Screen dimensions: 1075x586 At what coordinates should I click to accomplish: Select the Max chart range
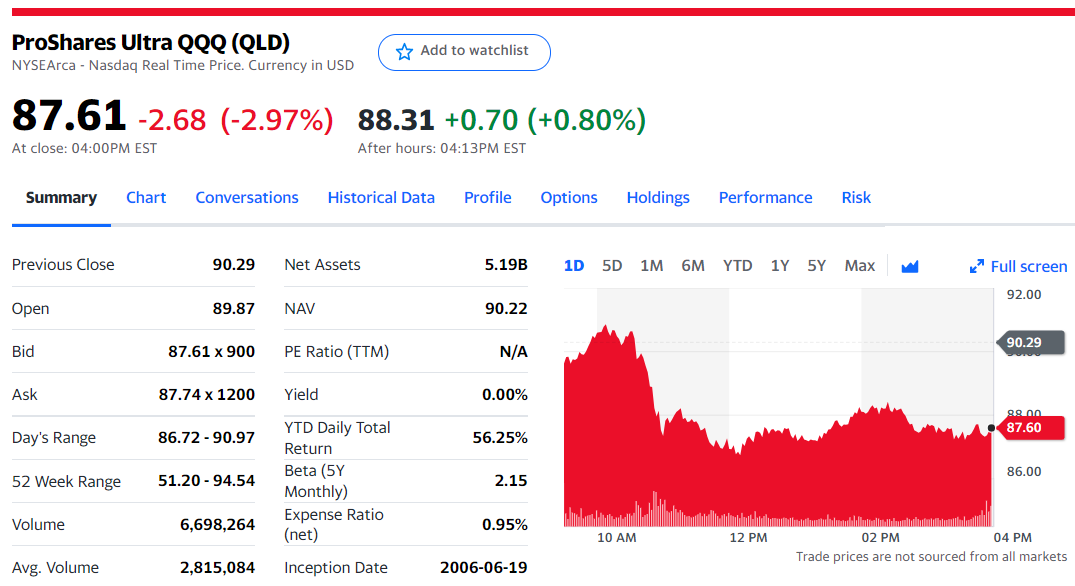[x=860, y=265]
